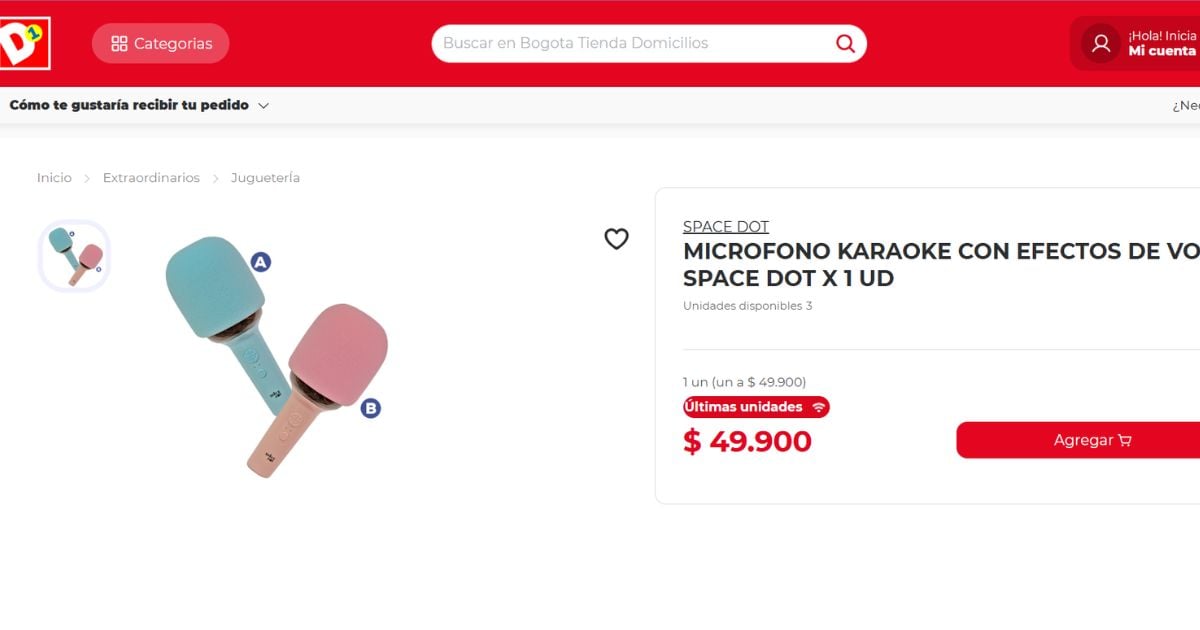Select the small product thumbnail image
Image resolution: width=1200 pixels, height=630 pixels.
pos(73,254)
